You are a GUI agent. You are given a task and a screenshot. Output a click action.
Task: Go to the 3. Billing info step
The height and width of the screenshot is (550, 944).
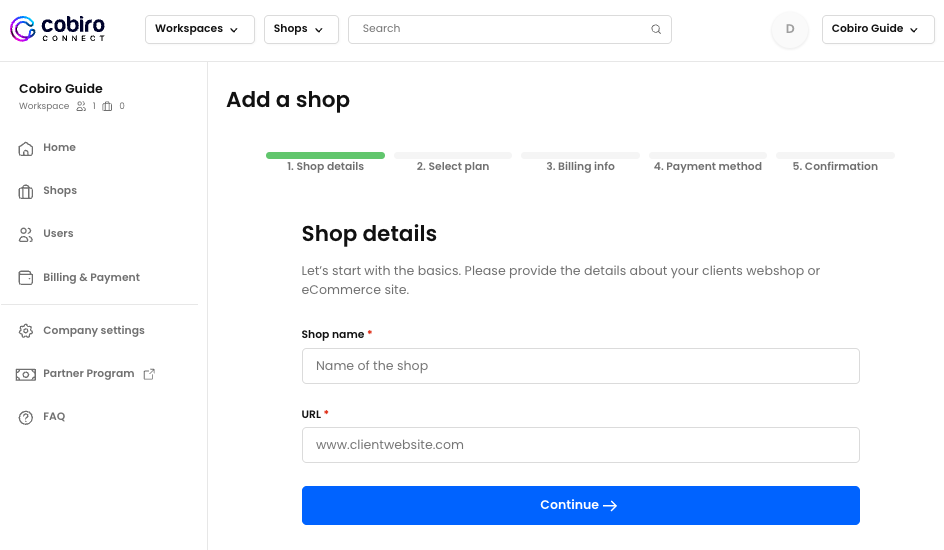point(580,166)
